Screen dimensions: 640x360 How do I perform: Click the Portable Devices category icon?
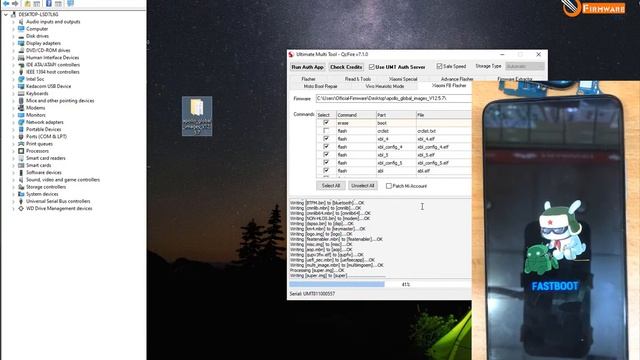click(x=21, y=129)
